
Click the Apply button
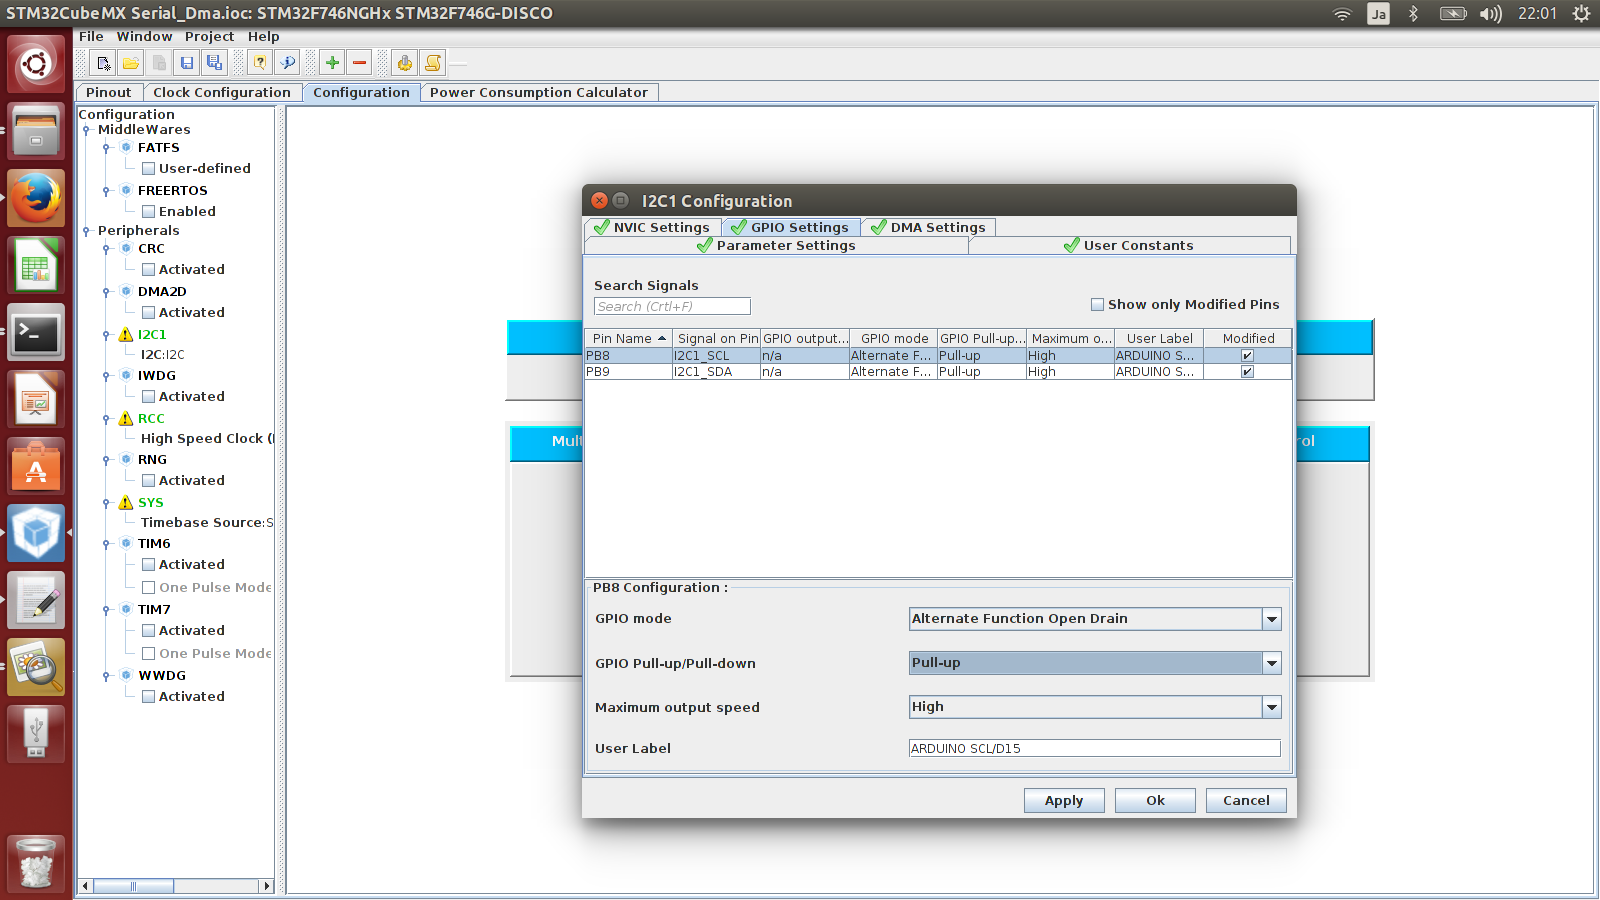pos(1064,801)
